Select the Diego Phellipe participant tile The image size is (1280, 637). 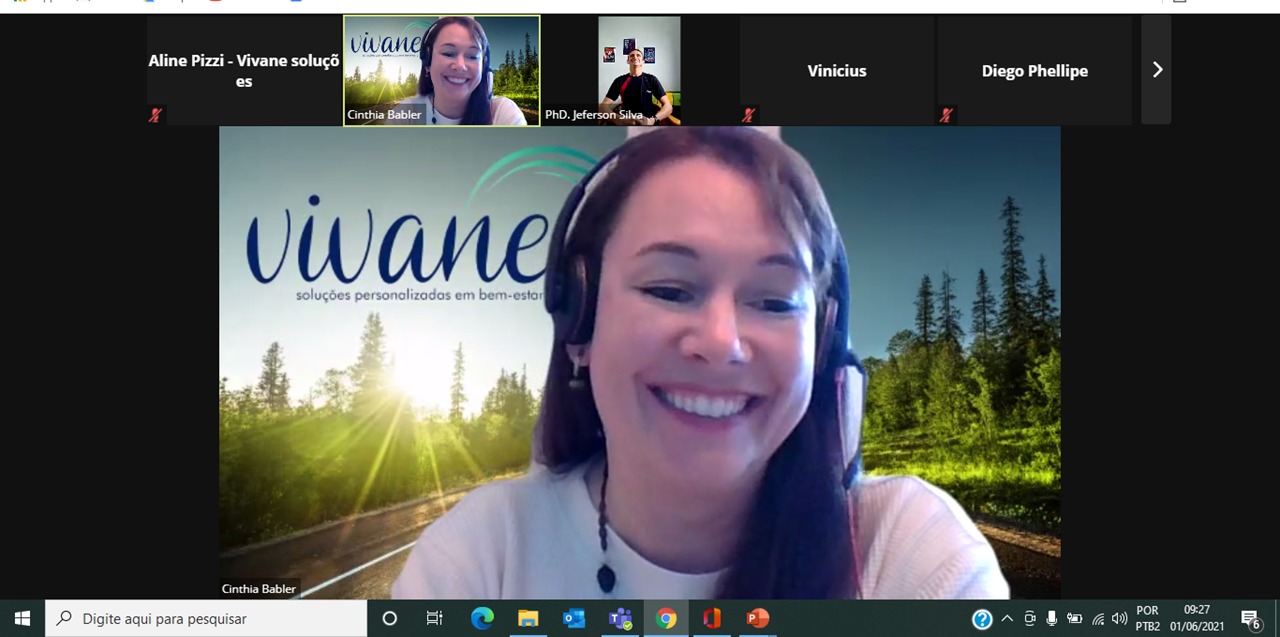tap(1034, 70)
